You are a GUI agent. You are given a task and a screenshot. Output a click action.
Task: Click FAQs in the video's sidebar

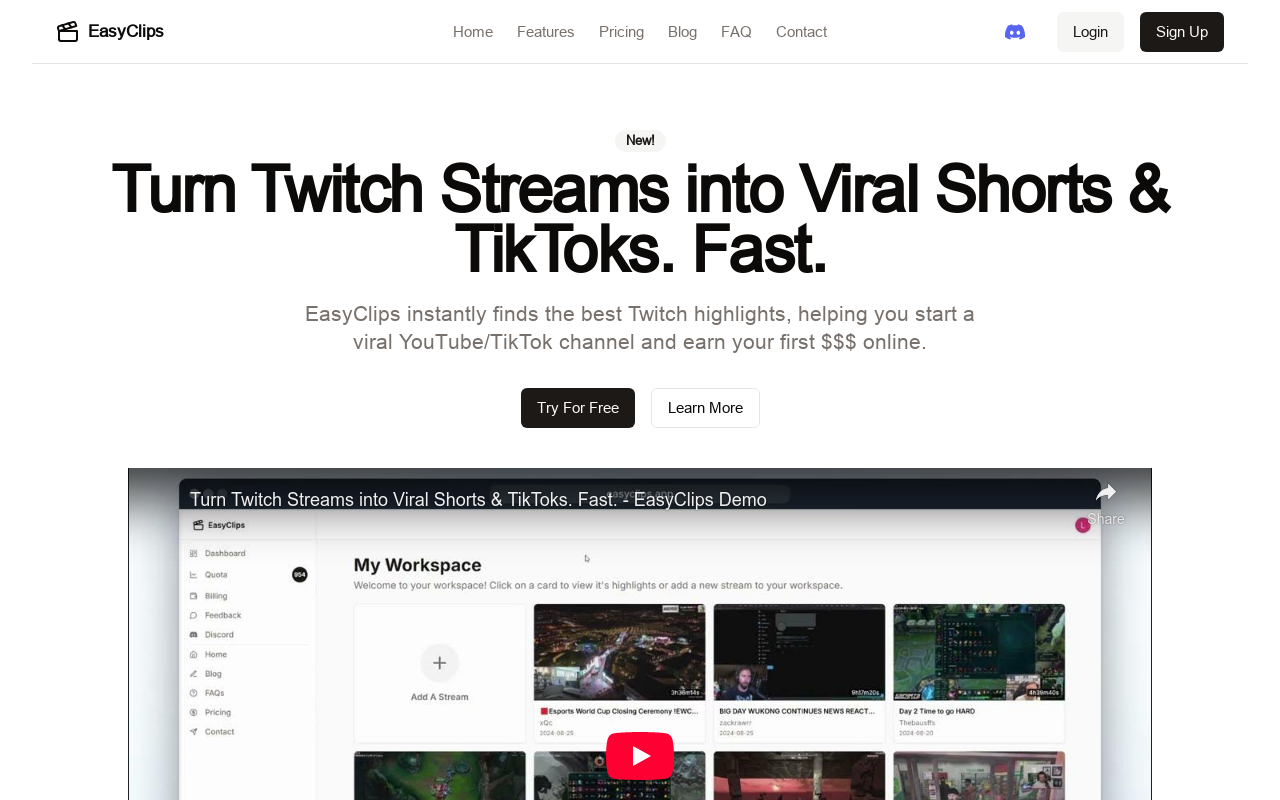(214, 693)
